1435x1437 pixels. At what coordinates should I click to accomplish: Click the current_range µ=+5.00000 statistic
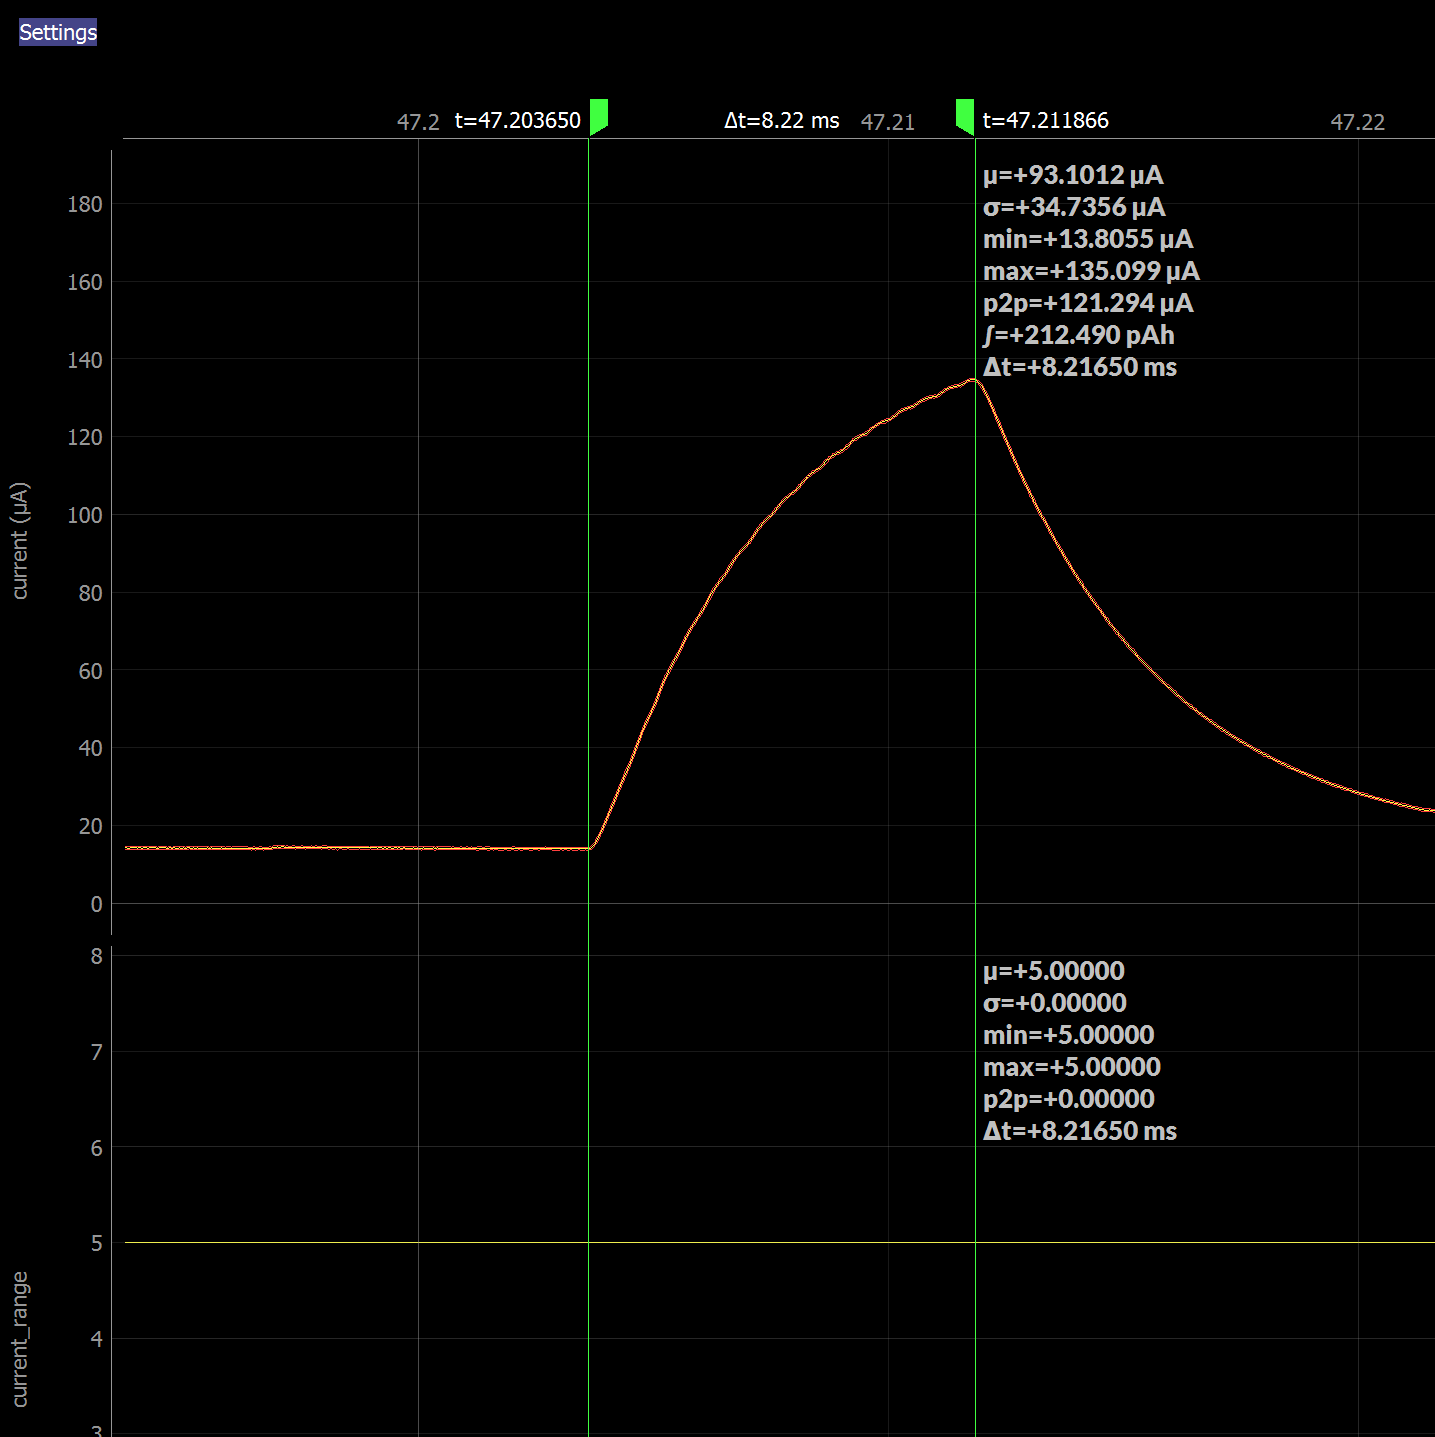point(1053,972)
